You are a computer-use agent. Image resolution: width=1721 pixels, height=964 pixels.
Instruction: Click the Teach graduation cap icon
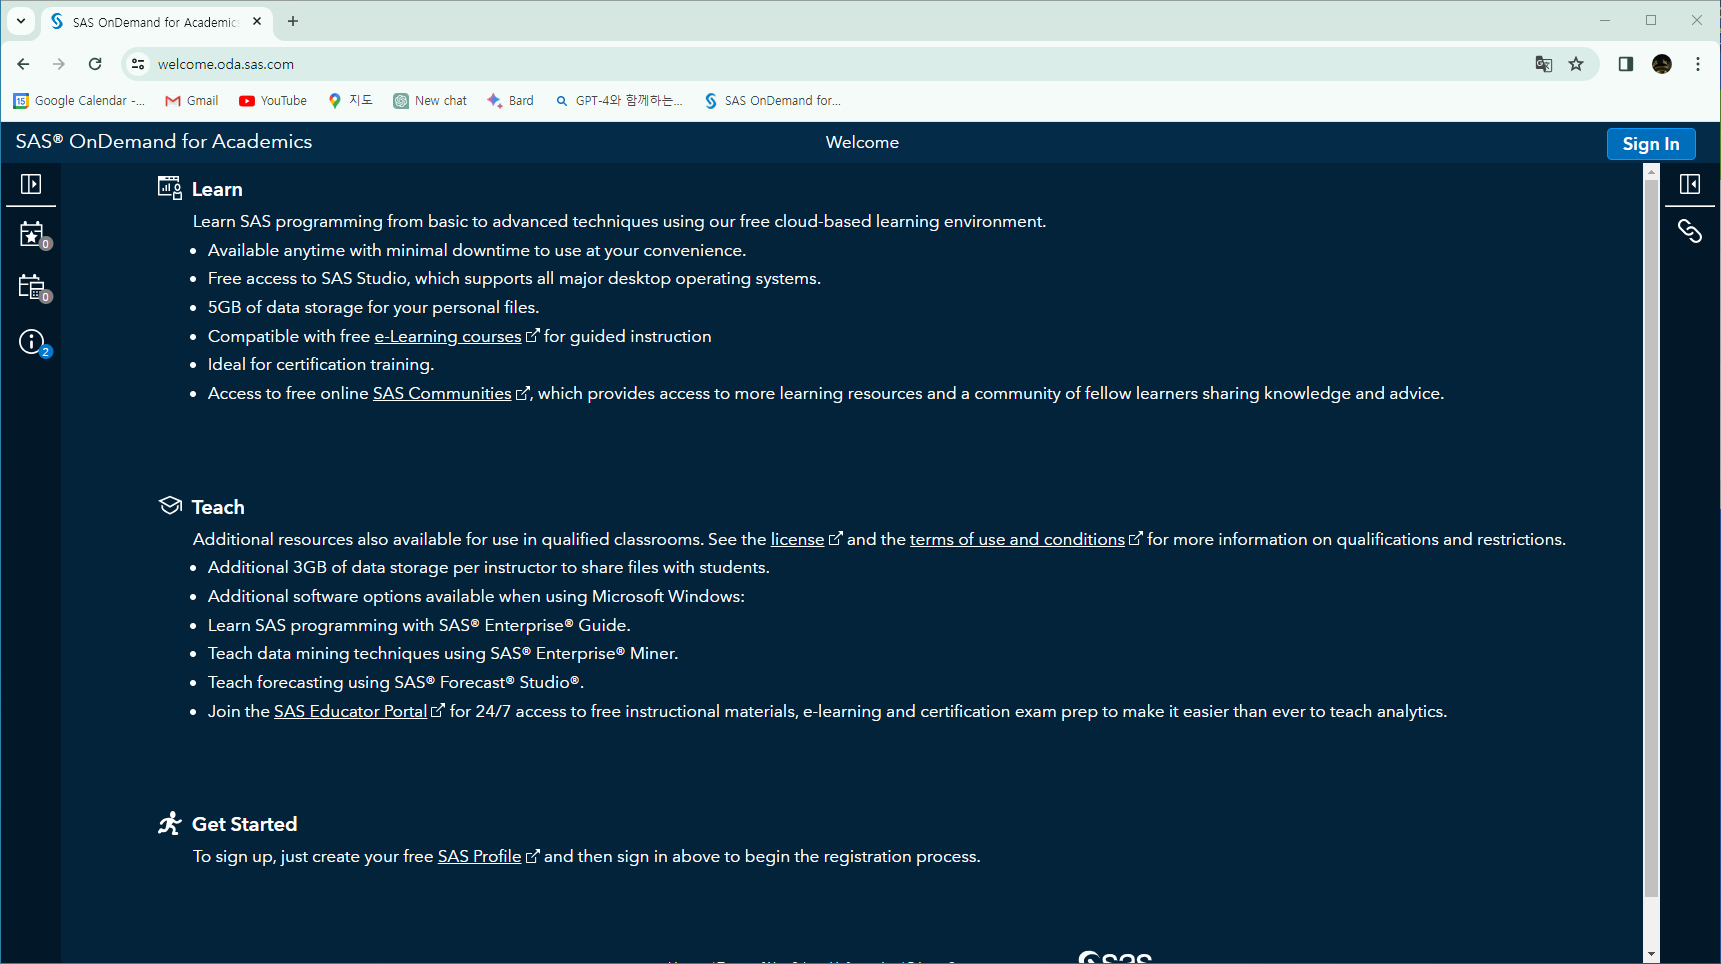(x=170, y=505)
